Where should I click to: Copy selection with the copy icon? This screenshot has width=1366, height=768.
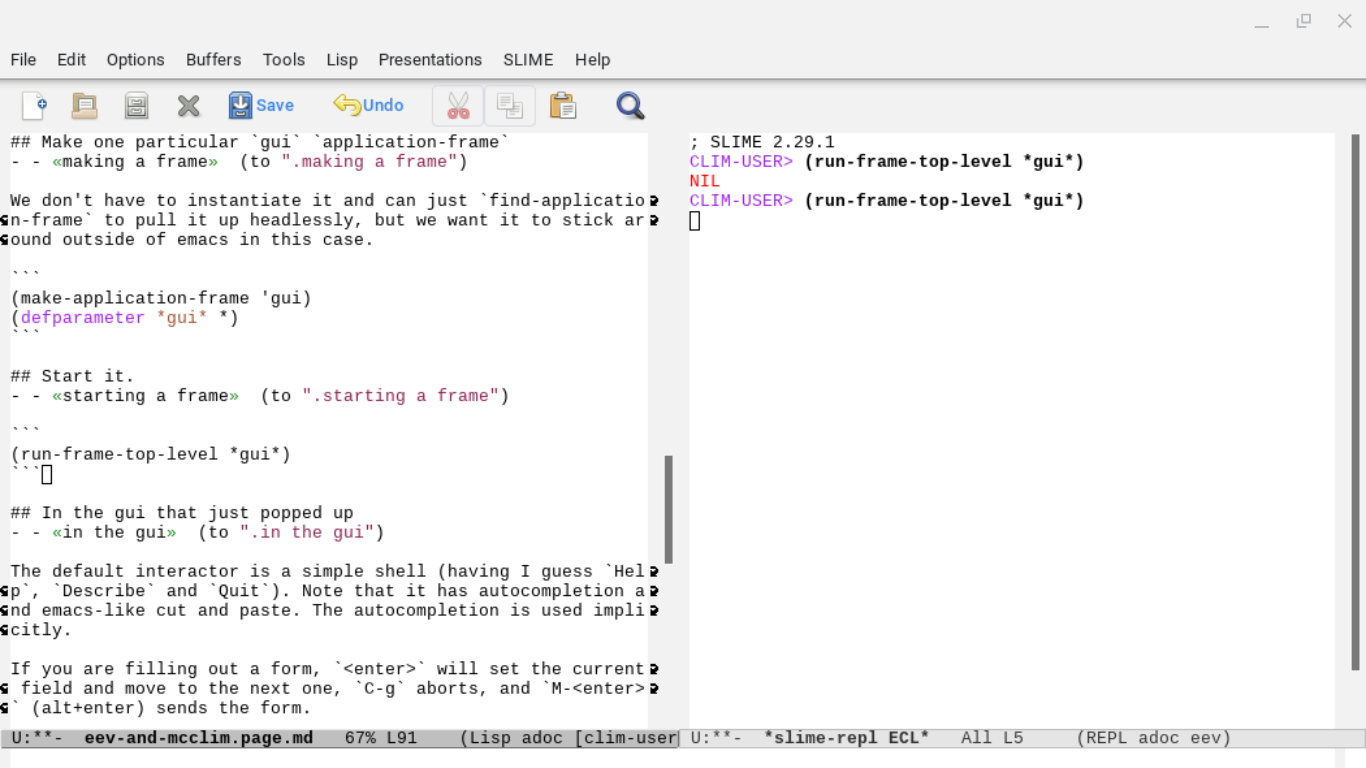510,105
